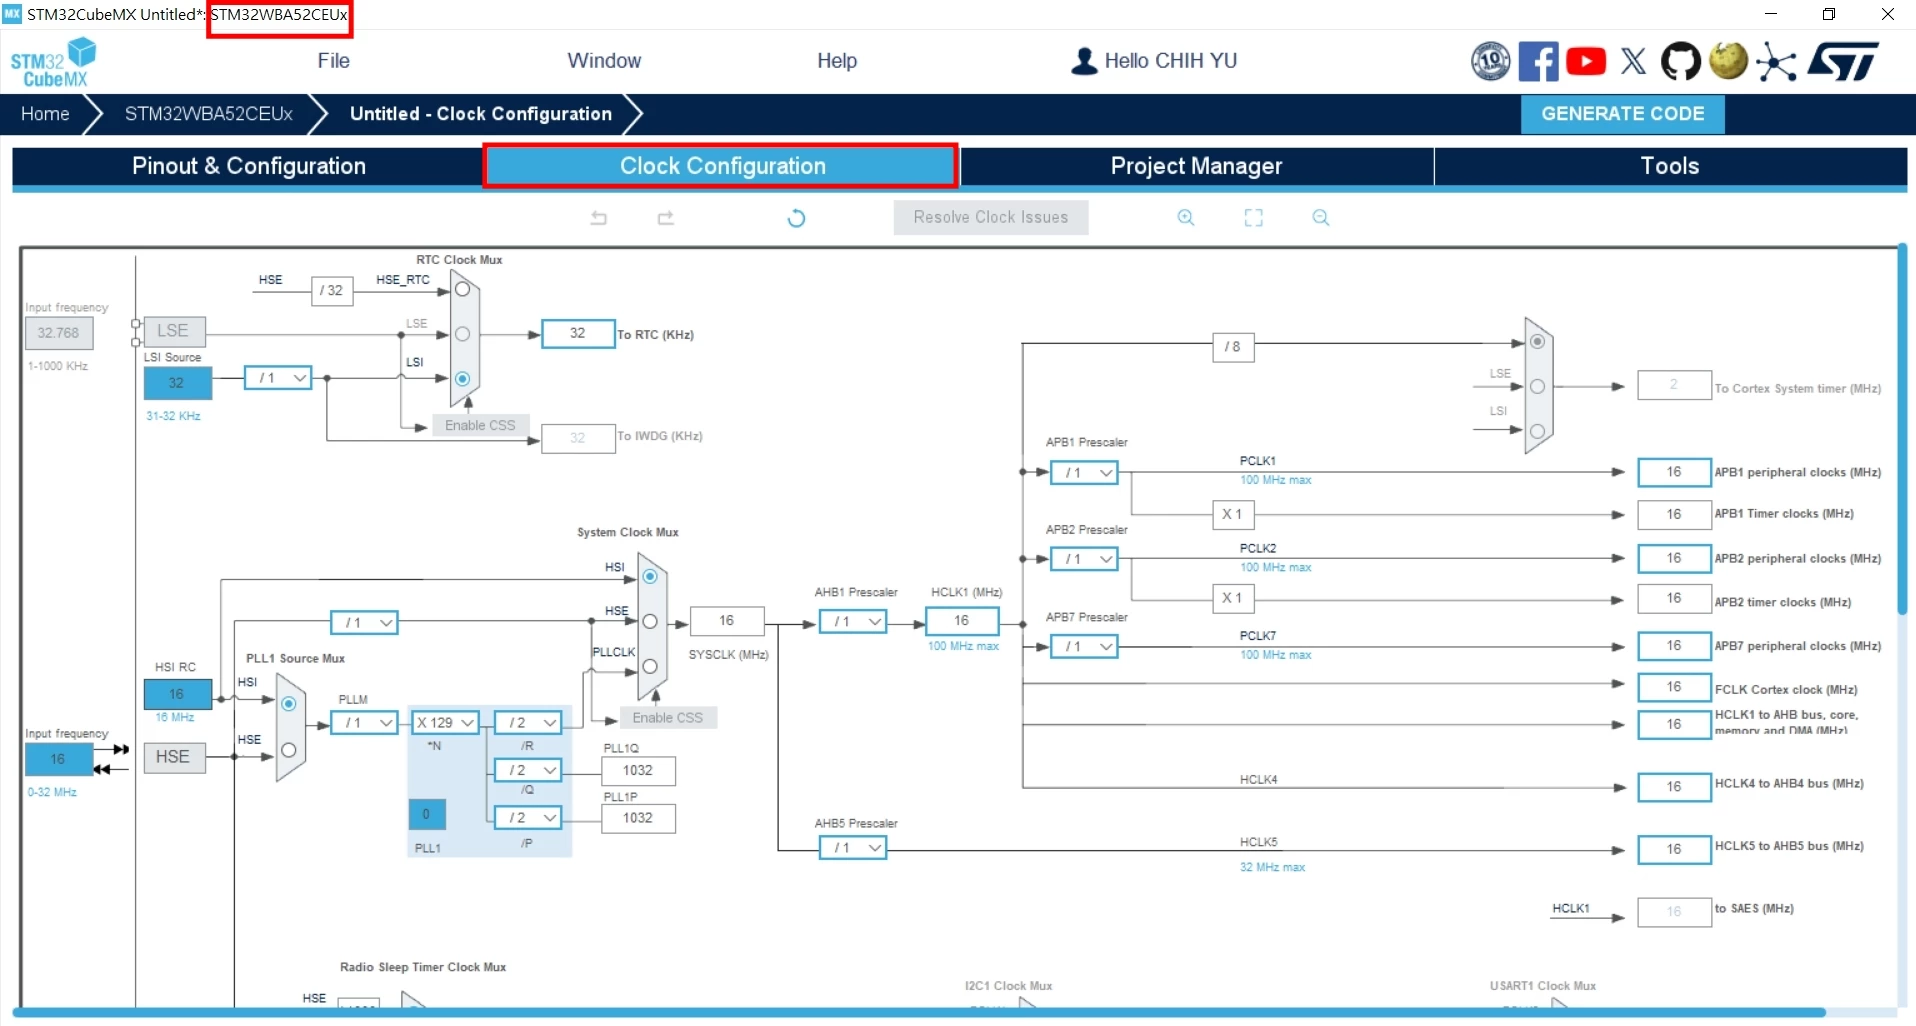Open the ST community network icon
This screenshot has width=1916, height=1026.
coord(1776,61)
